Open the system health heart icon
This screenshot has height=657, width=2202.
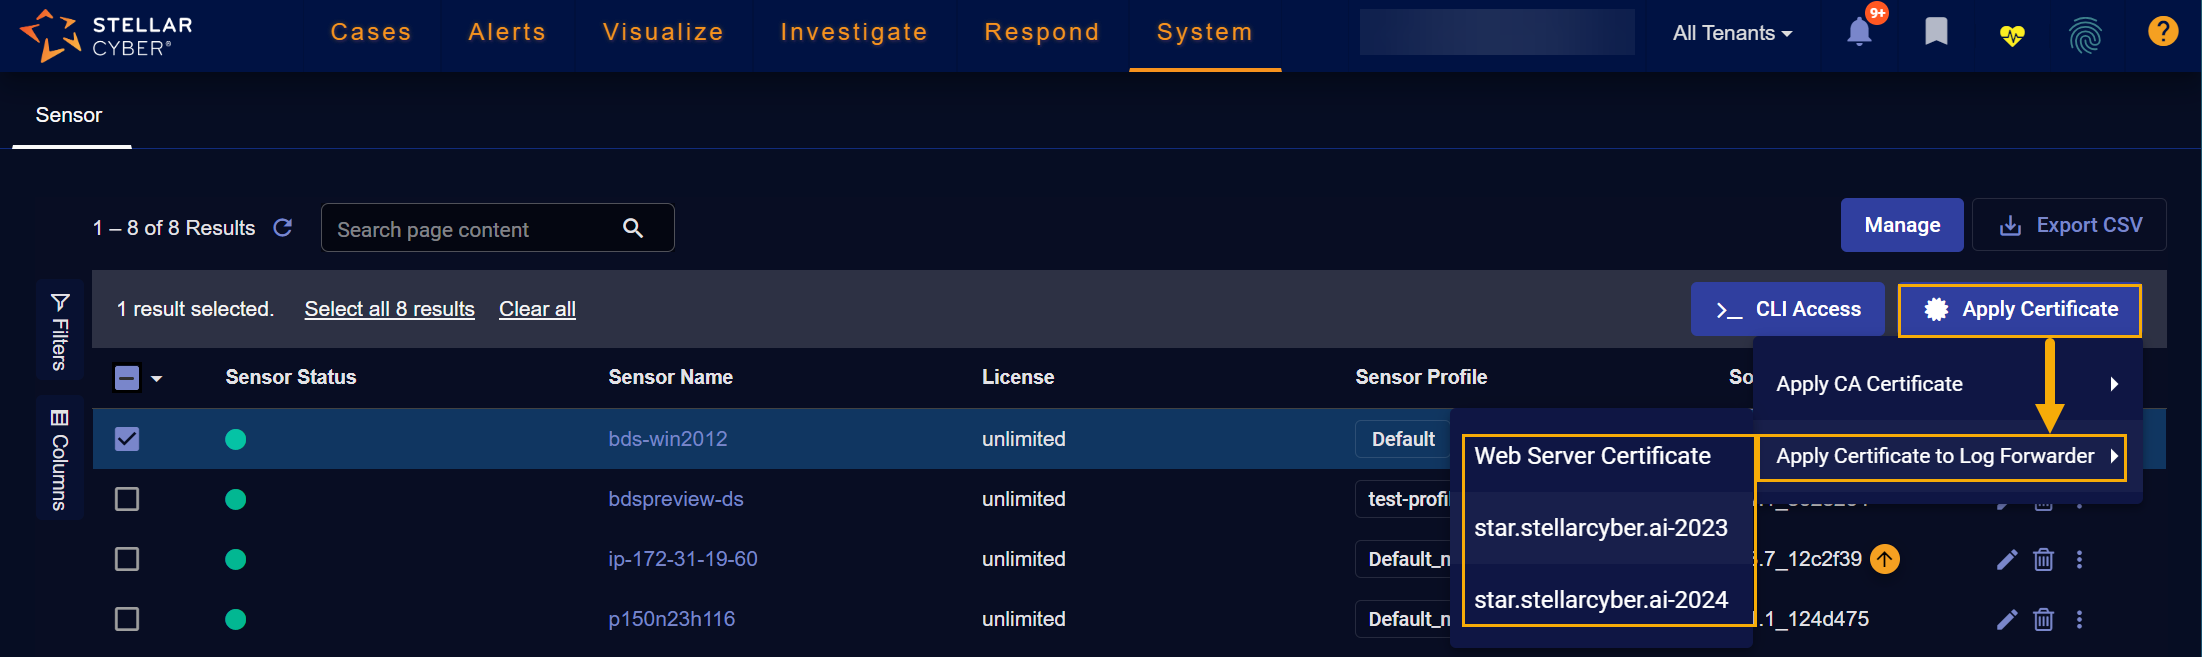tap(2012, 35)
